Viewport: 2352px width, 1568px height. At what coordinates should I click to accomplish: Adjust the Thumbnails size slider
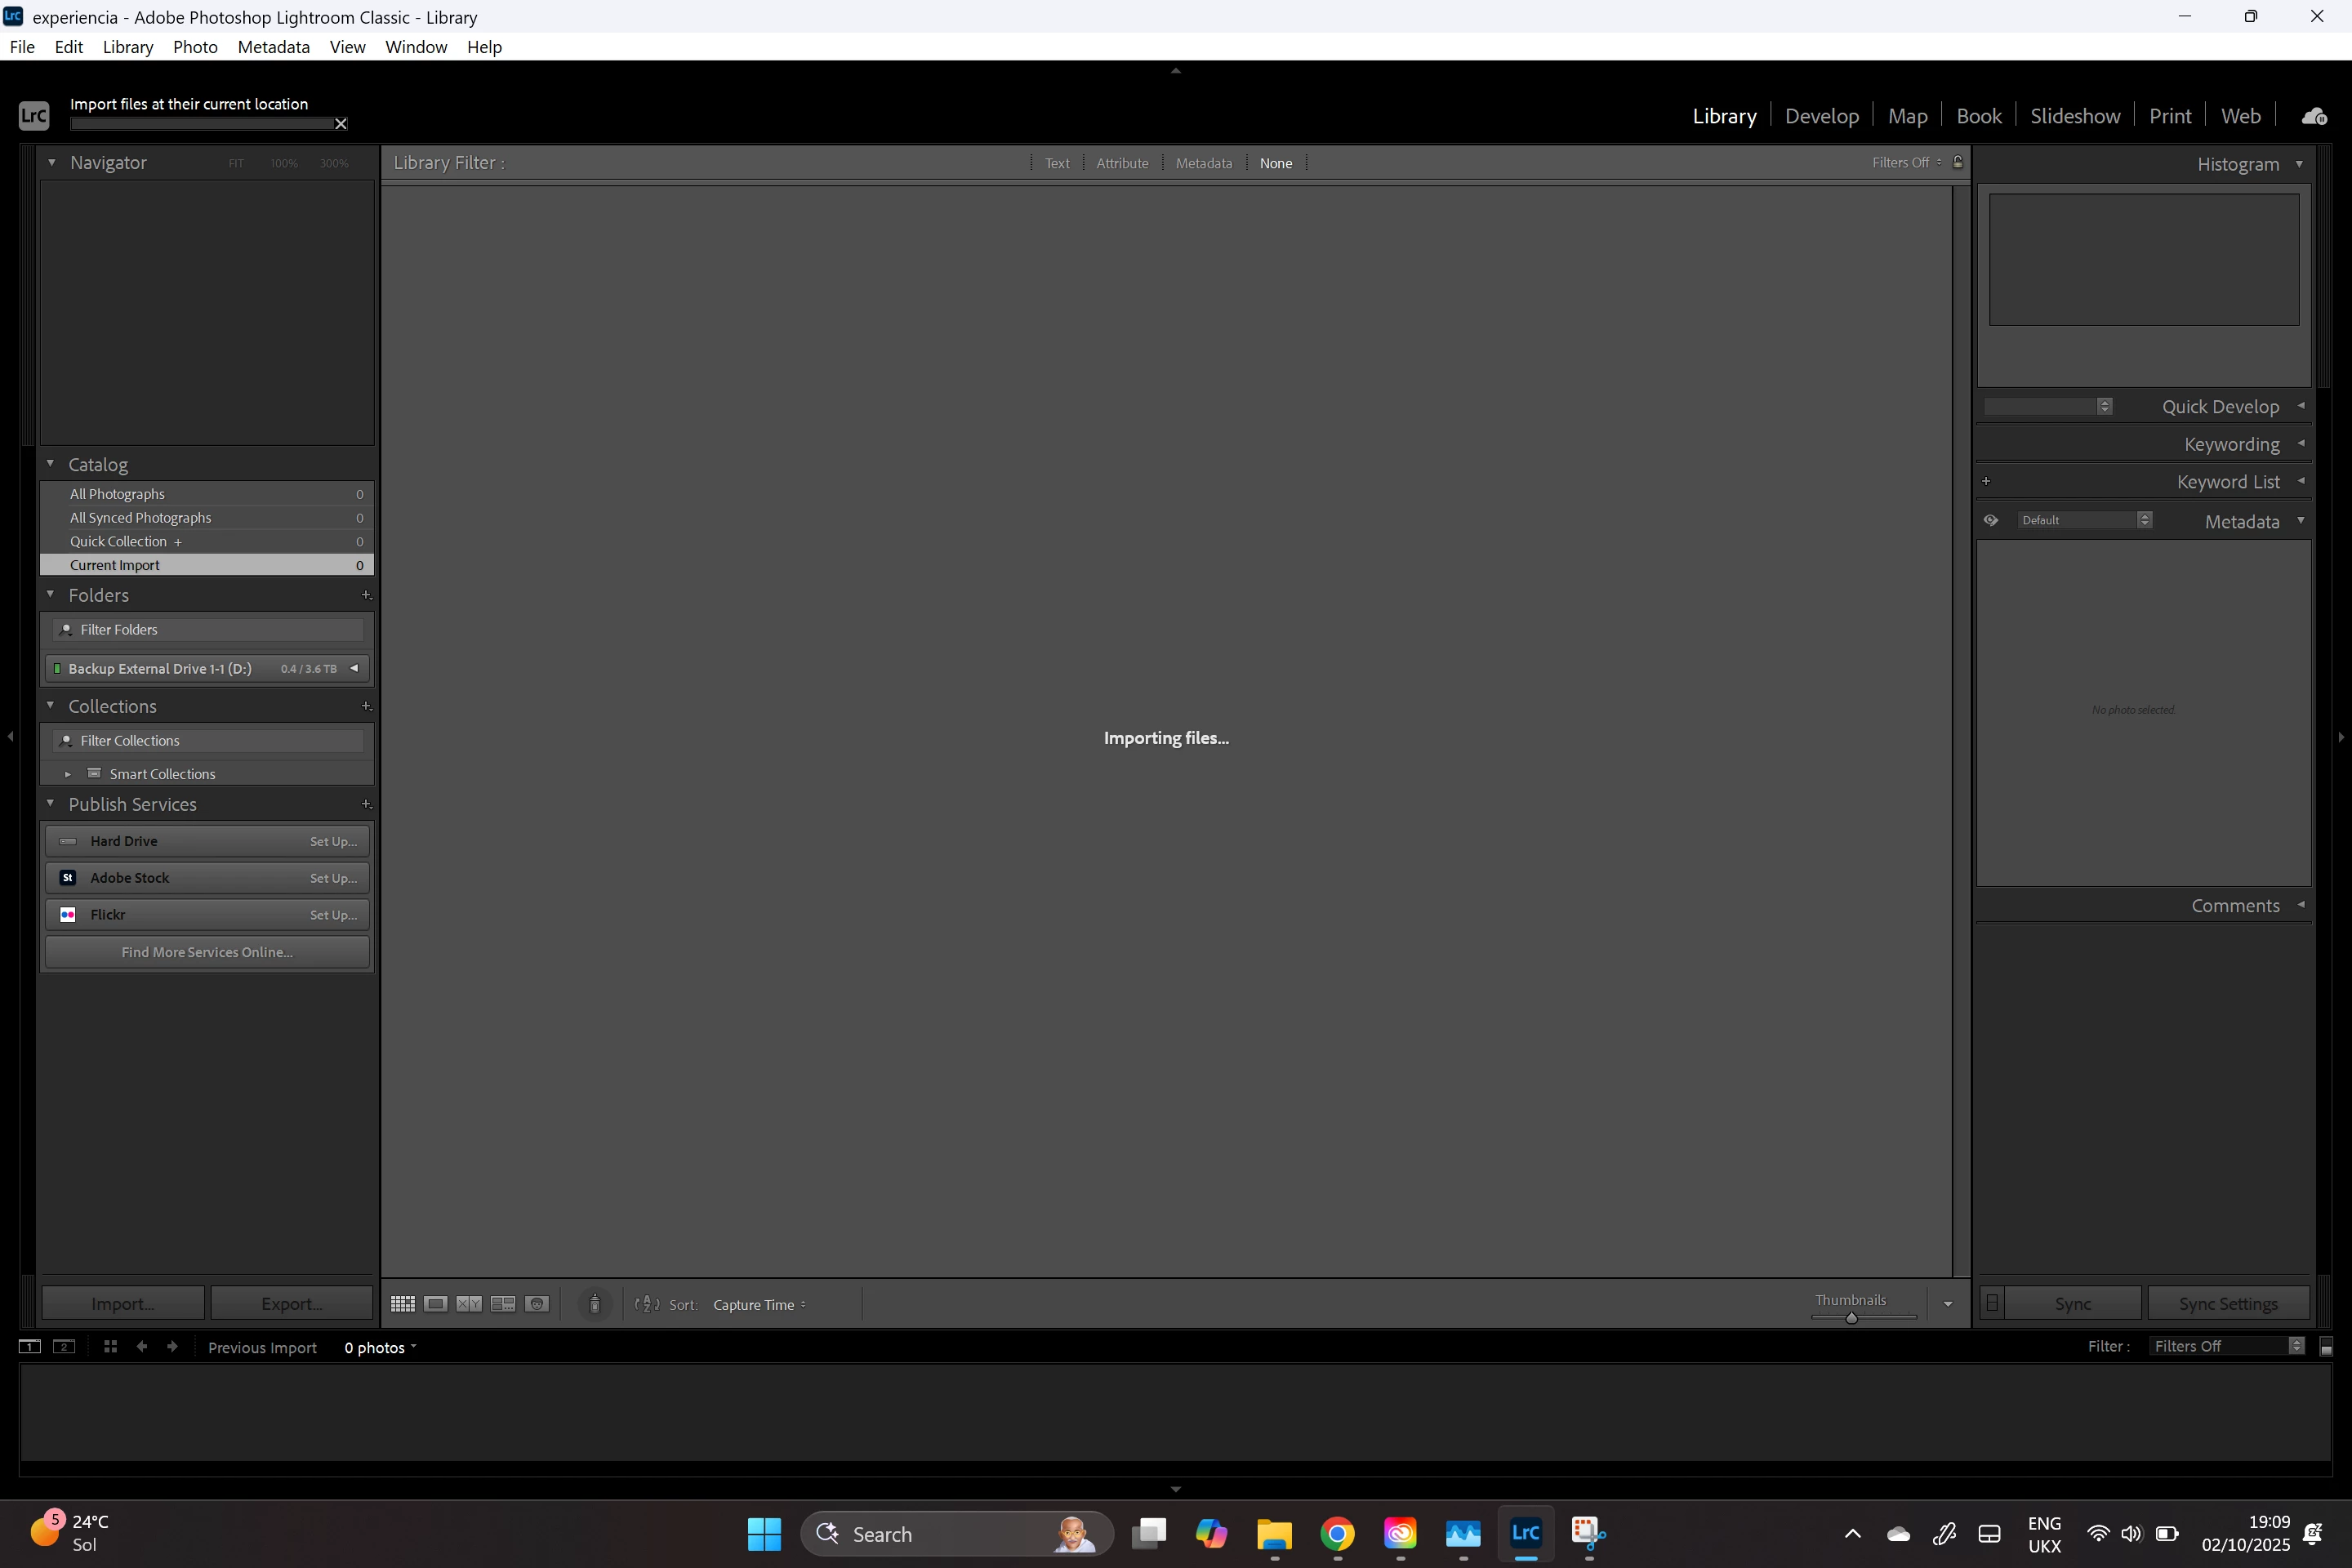1852,1318
